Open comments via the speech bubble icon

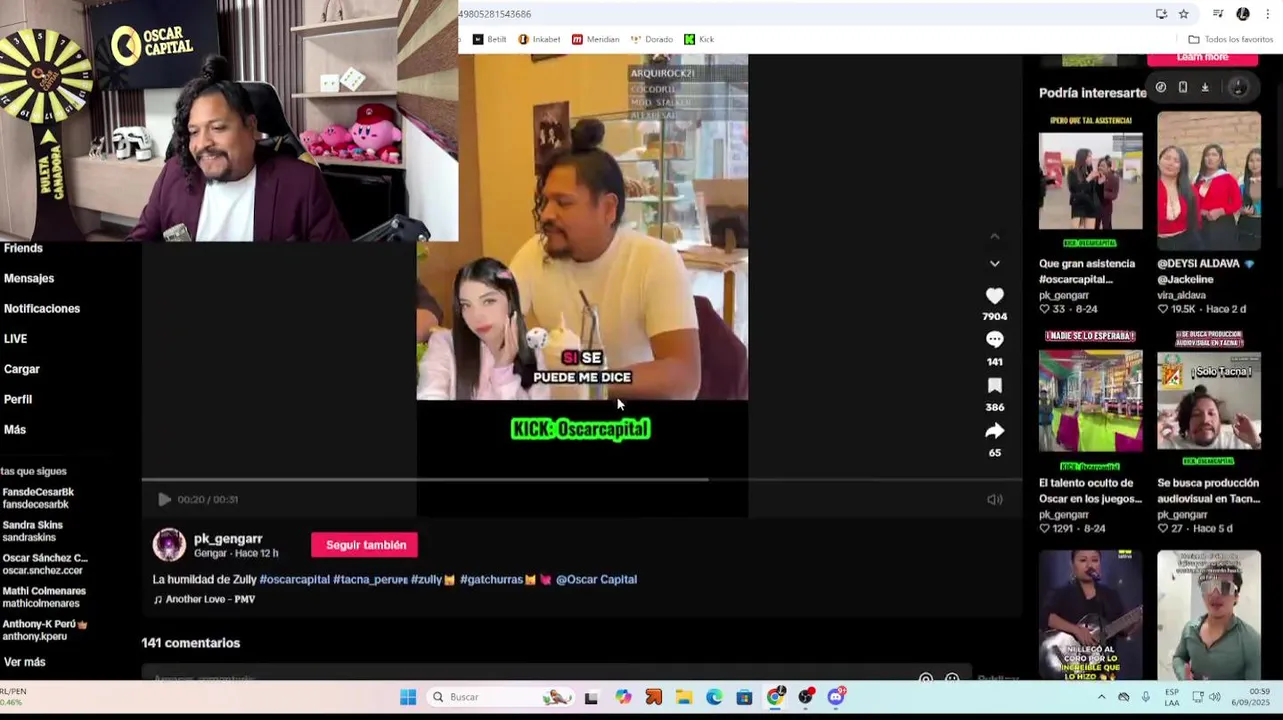tap(994, 340)
